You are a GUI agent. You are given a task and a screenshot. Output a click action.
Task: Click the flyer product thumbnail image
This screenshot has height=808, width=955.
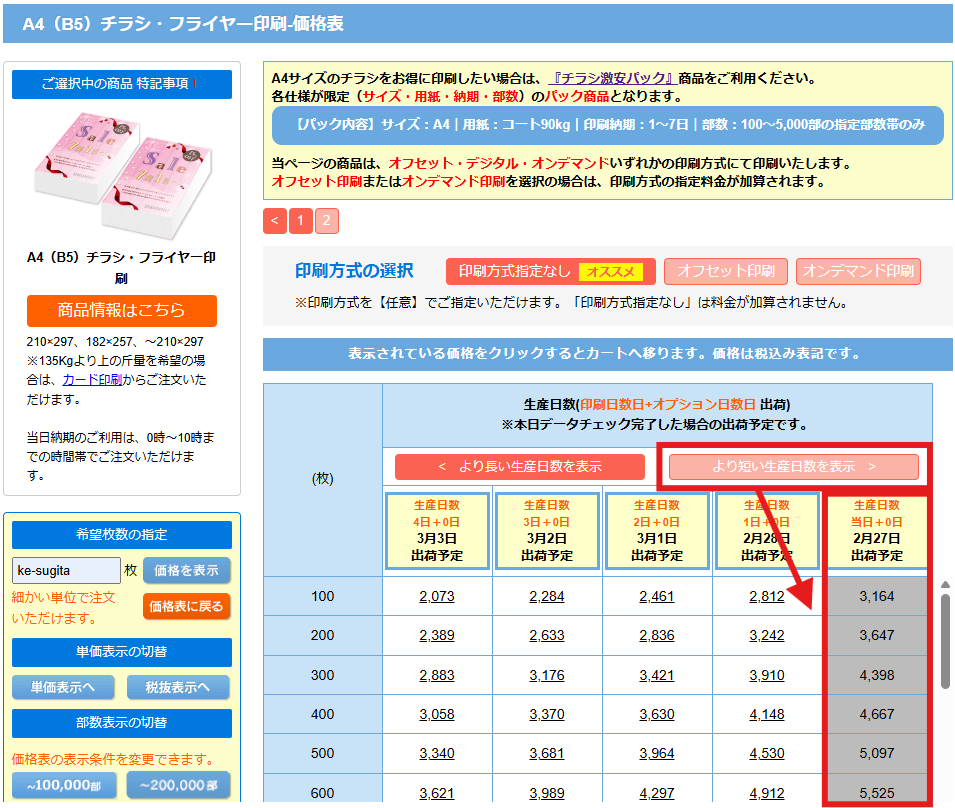pyautogui.click(x=121, y=172)
